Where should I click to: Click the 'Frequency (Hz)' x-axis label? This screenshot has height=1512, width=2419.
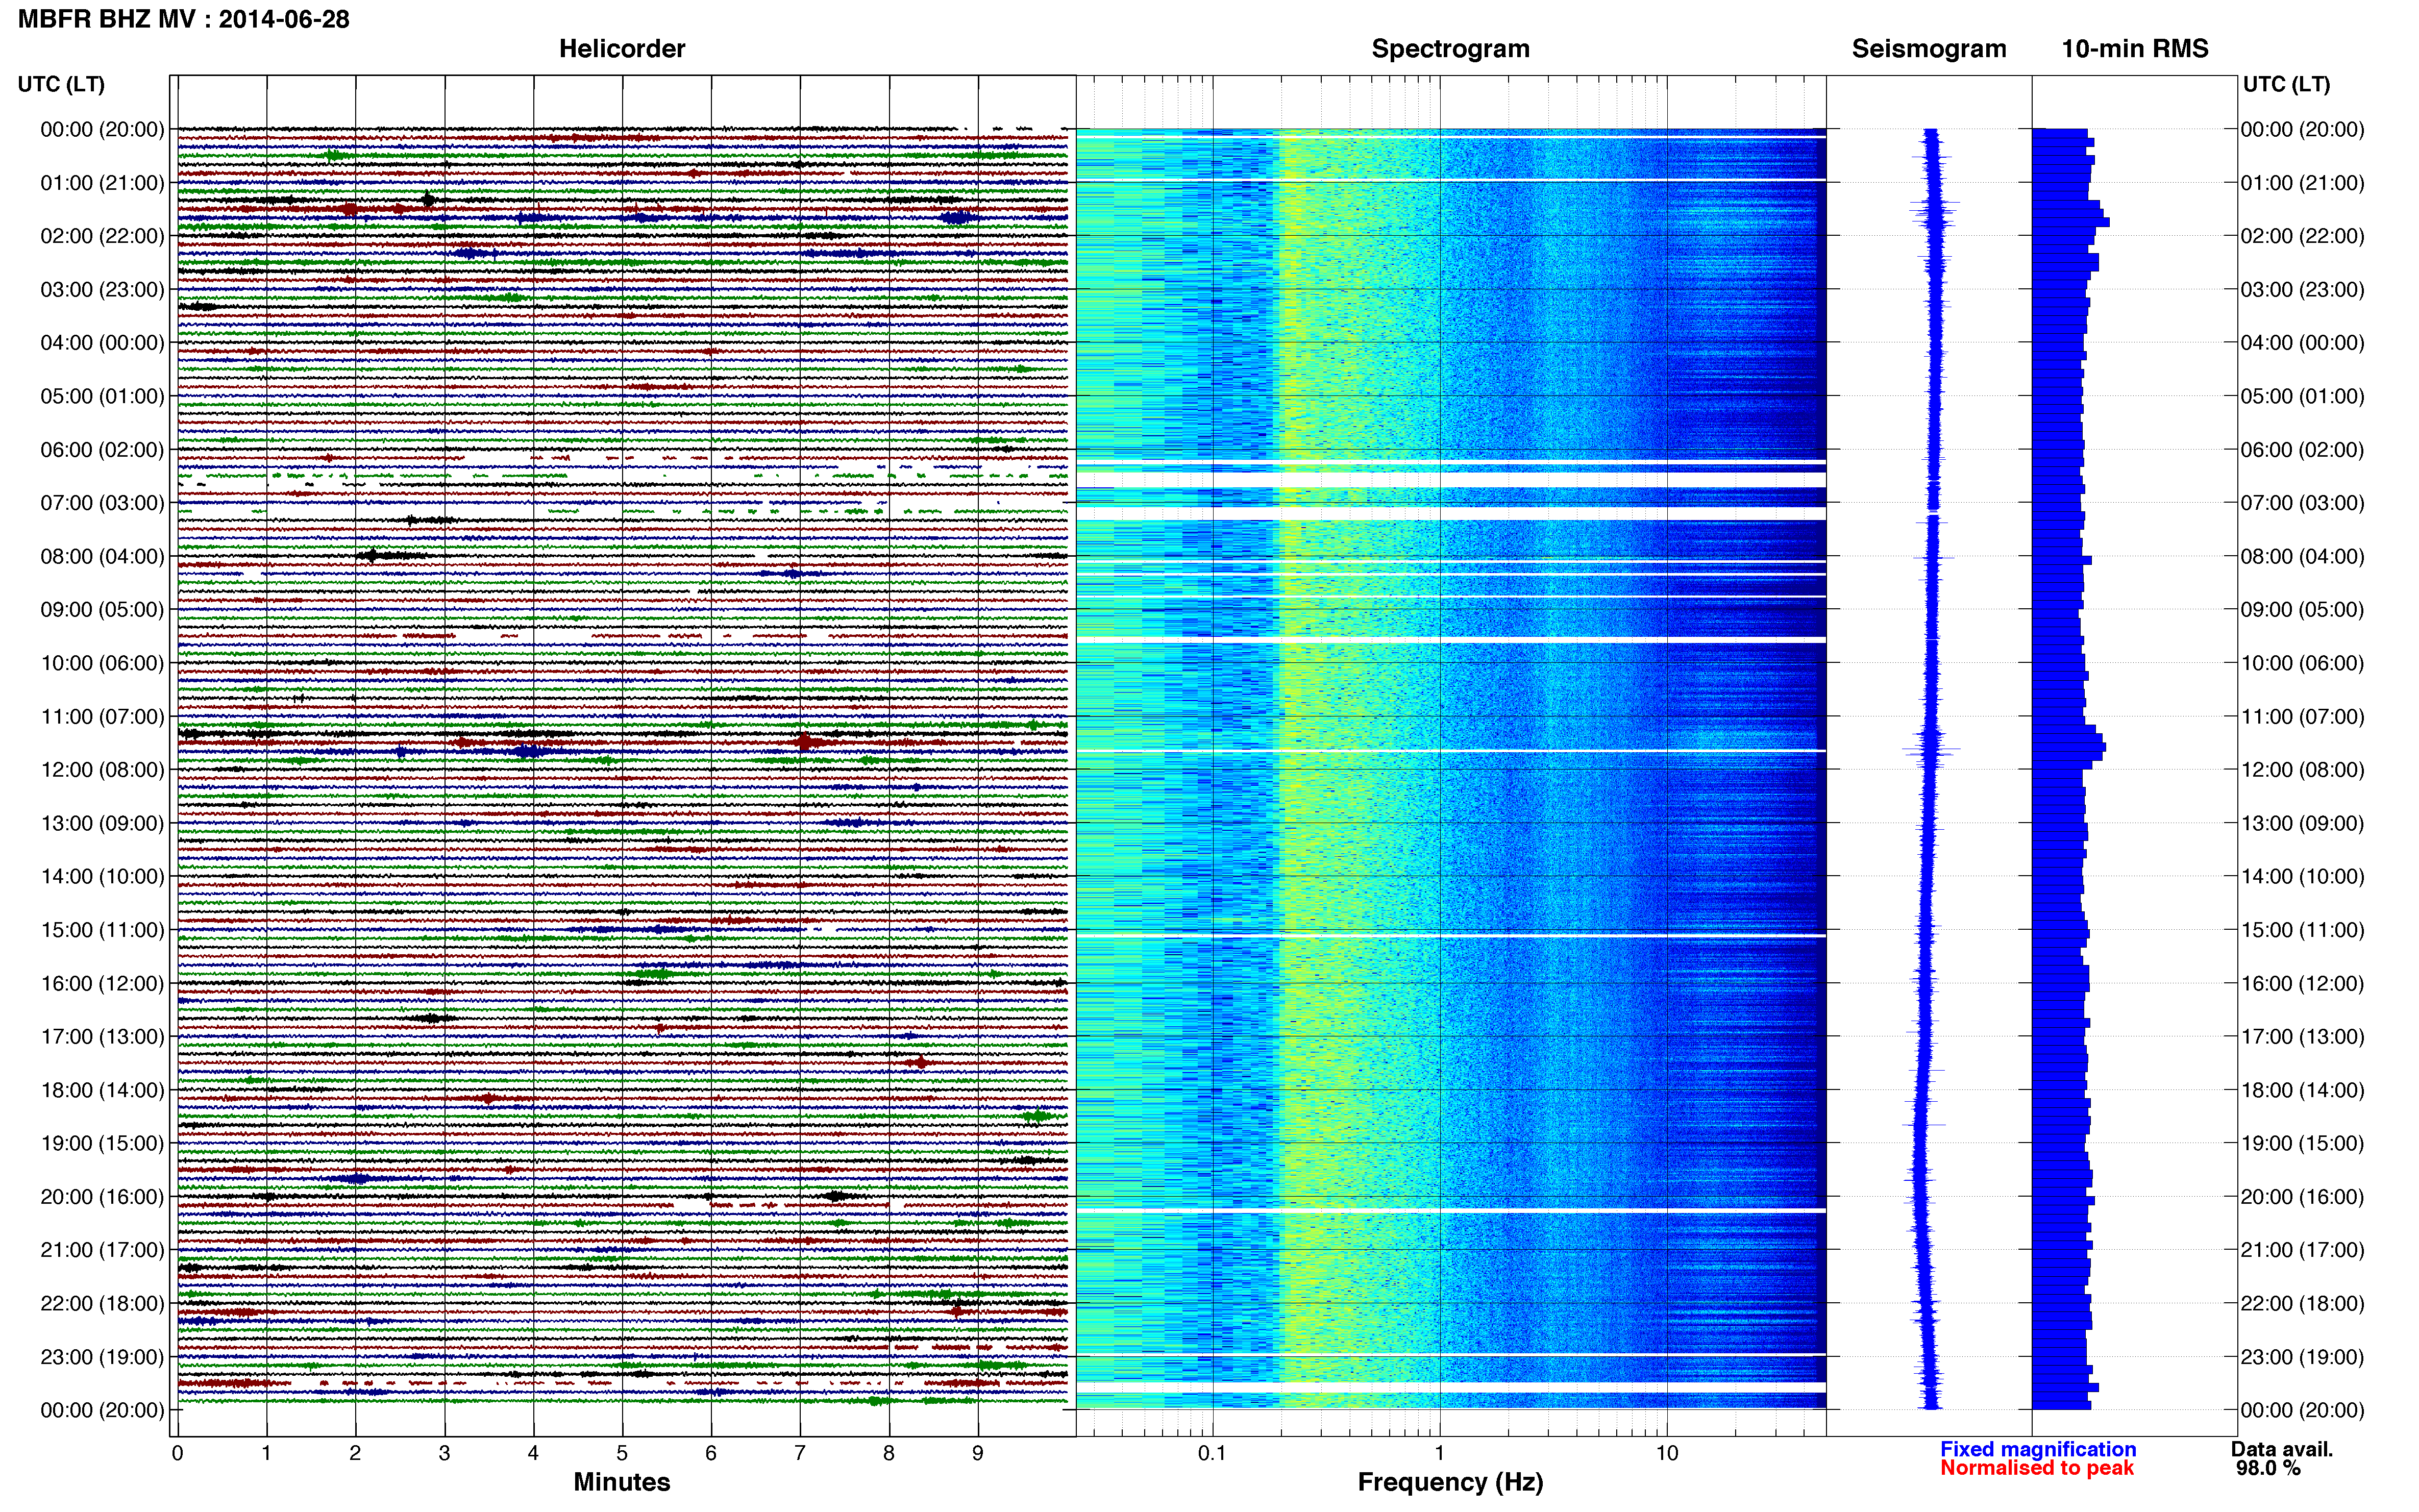pyautogui.click(x=1450, y=1482)
